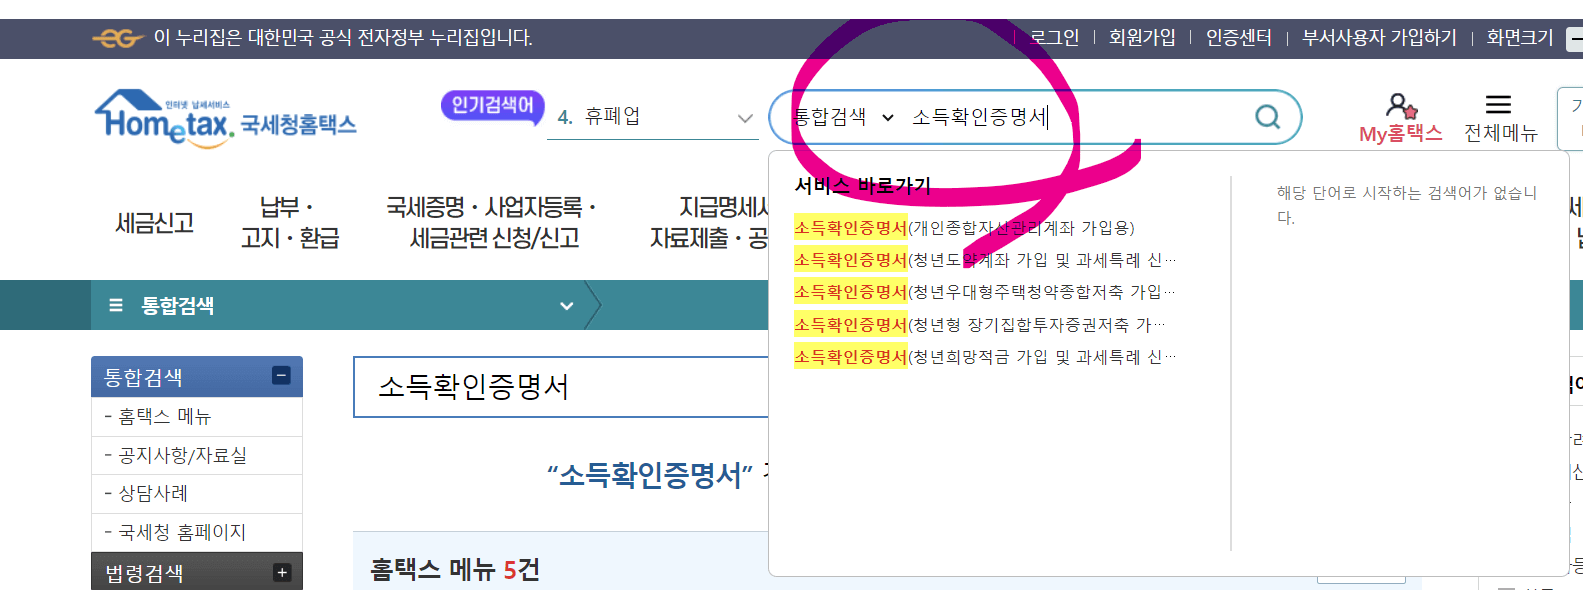Click 법령검색 sidebar header
Image resolution: width=1583 pixels, height=590 pixels.
pyautogui.click(x=196, y=572)
